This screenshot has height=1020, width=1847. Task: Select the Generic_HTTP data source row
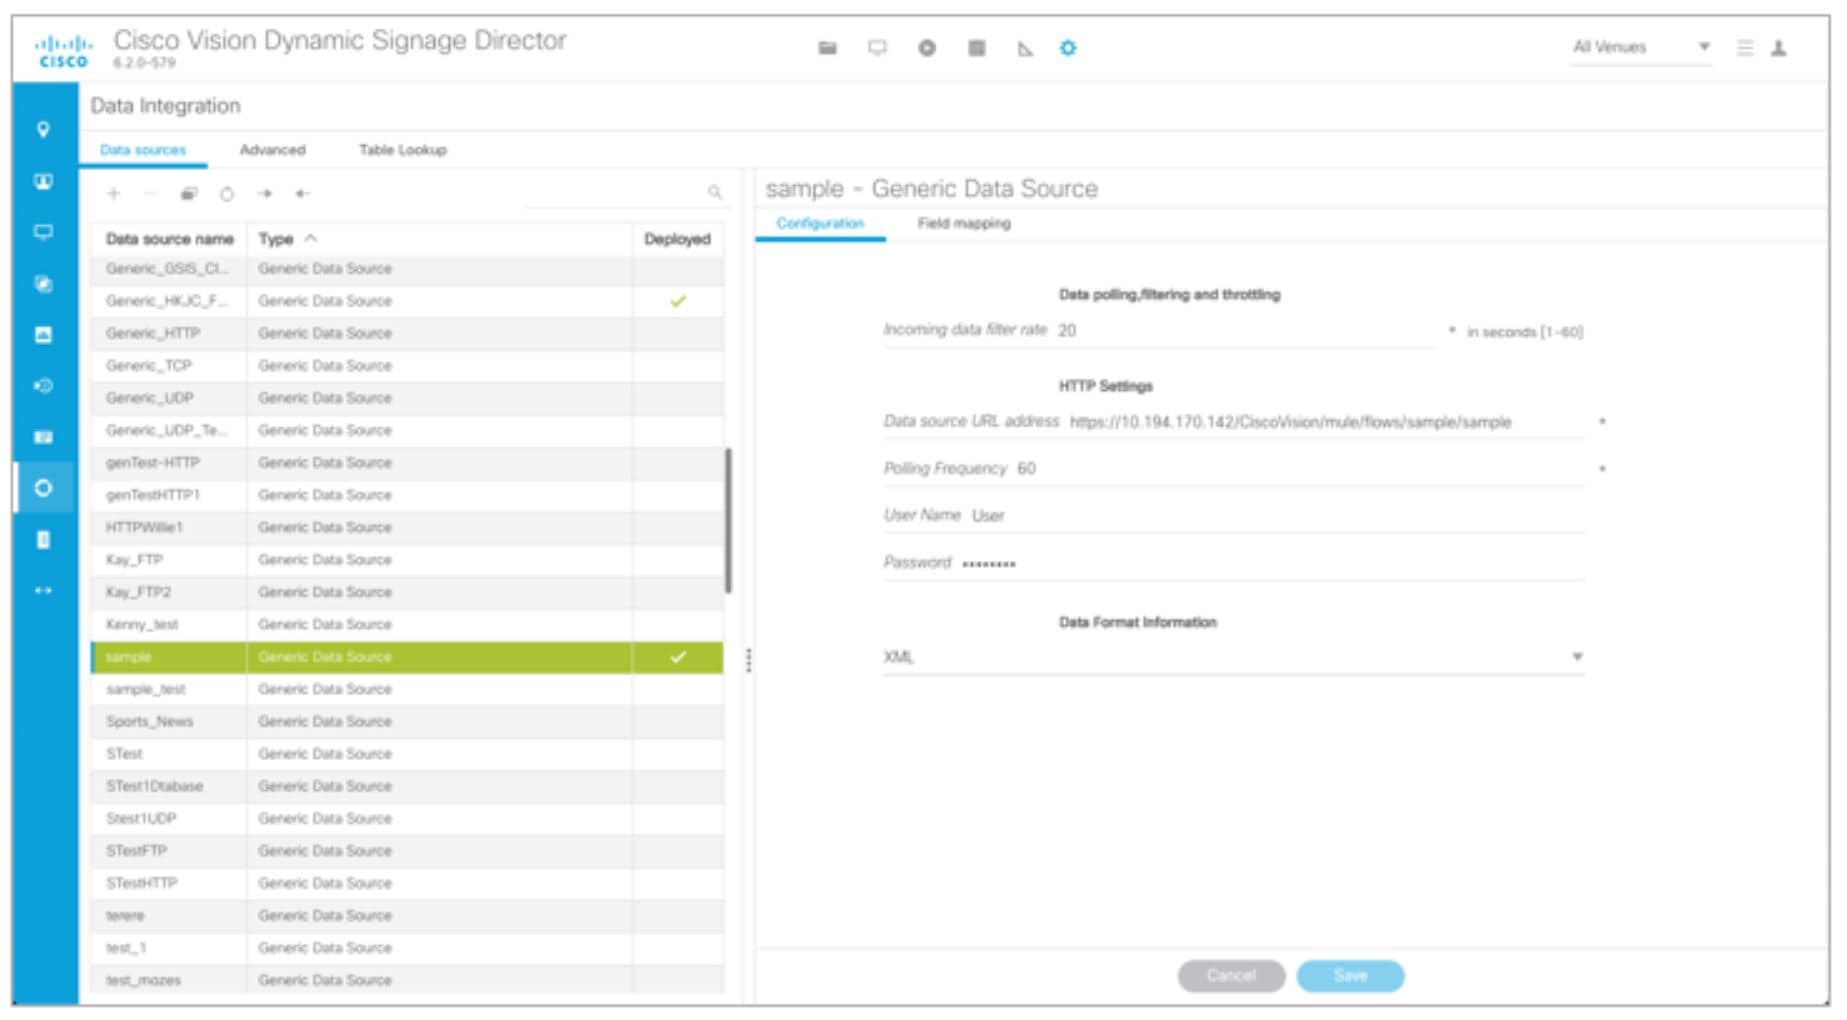(407, 333)
